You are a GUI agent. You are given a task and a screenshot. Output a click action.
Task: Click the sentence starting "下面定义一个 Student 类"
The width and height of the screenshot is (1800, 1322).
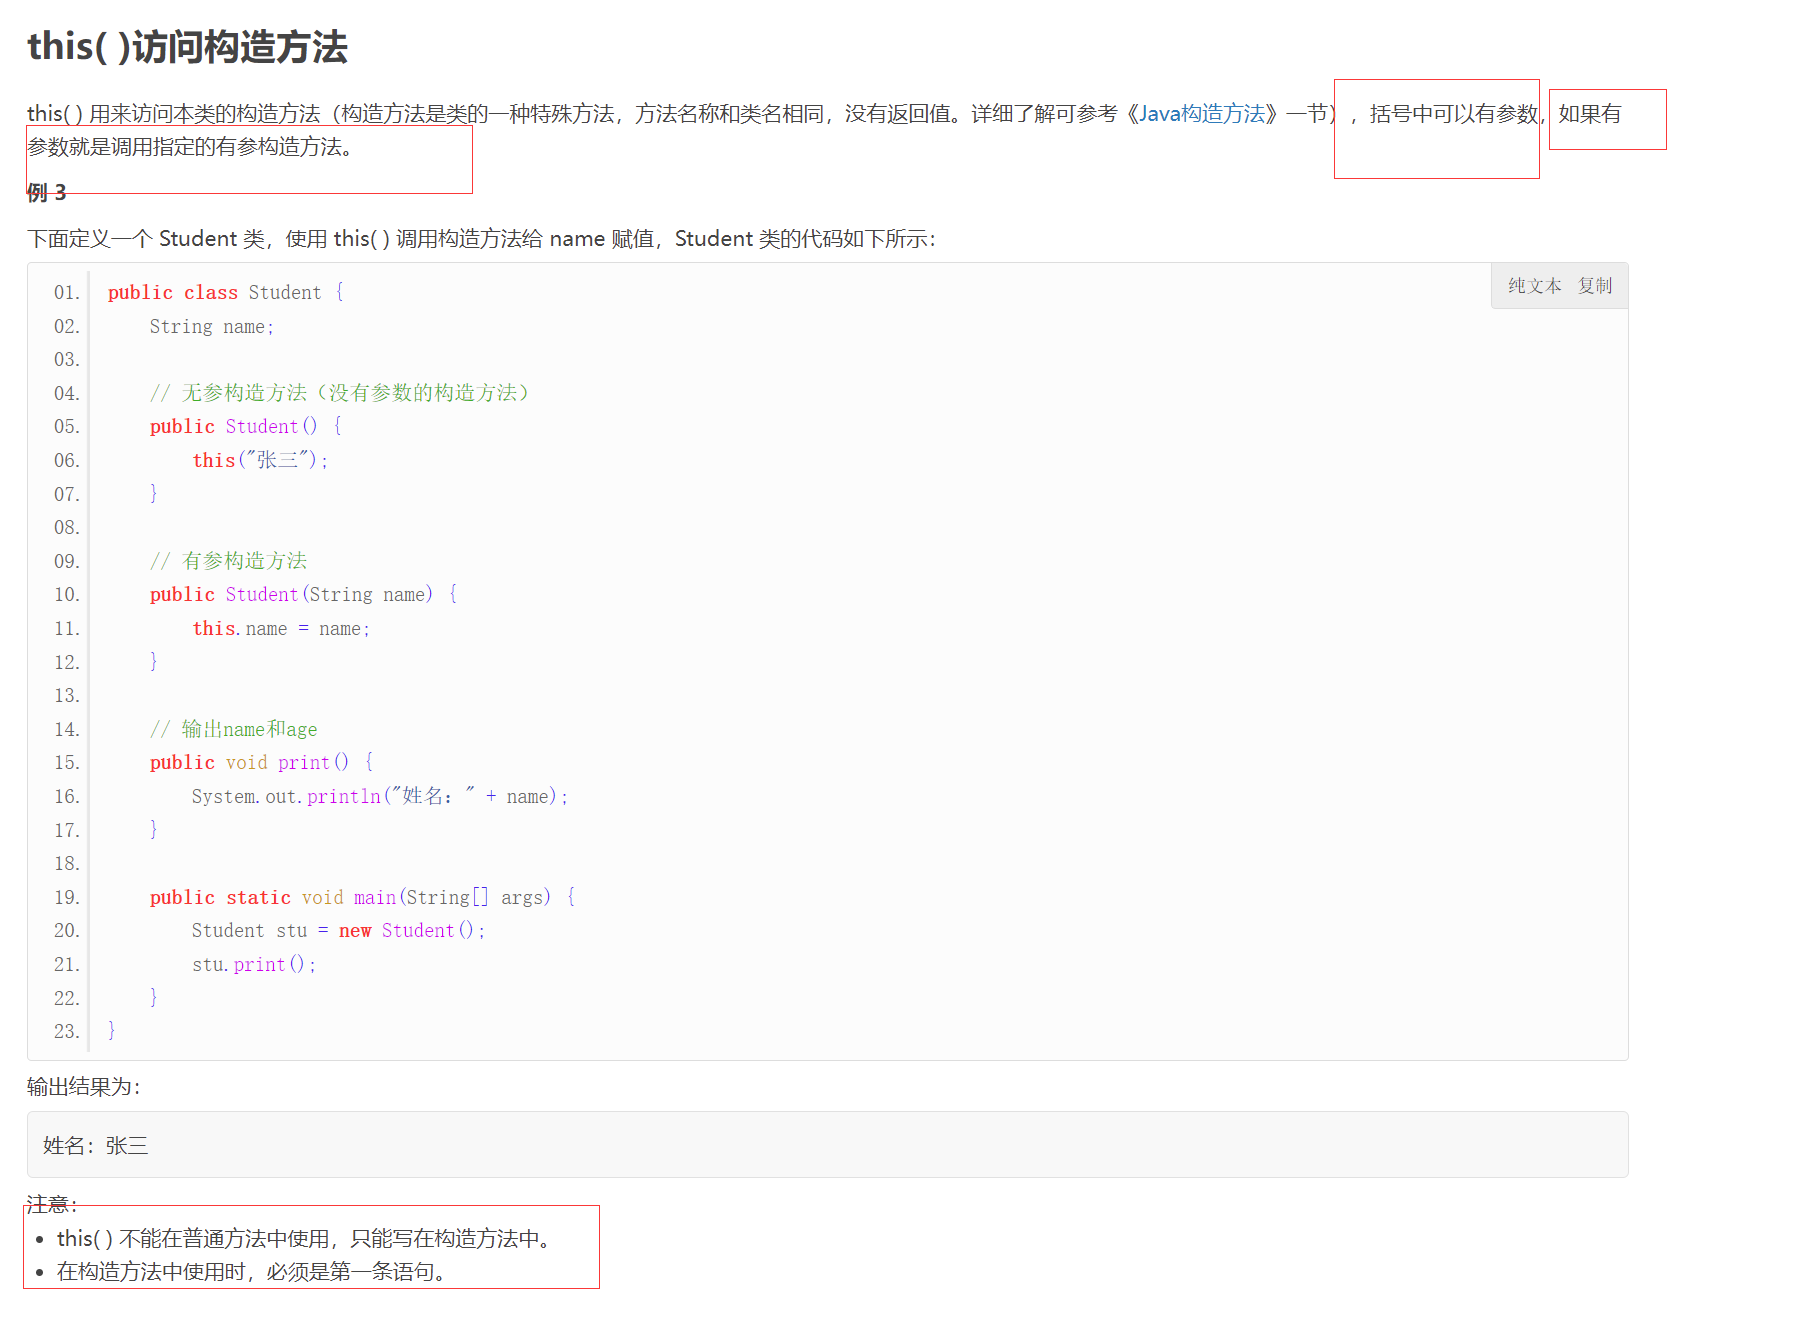tap(481, 239)
